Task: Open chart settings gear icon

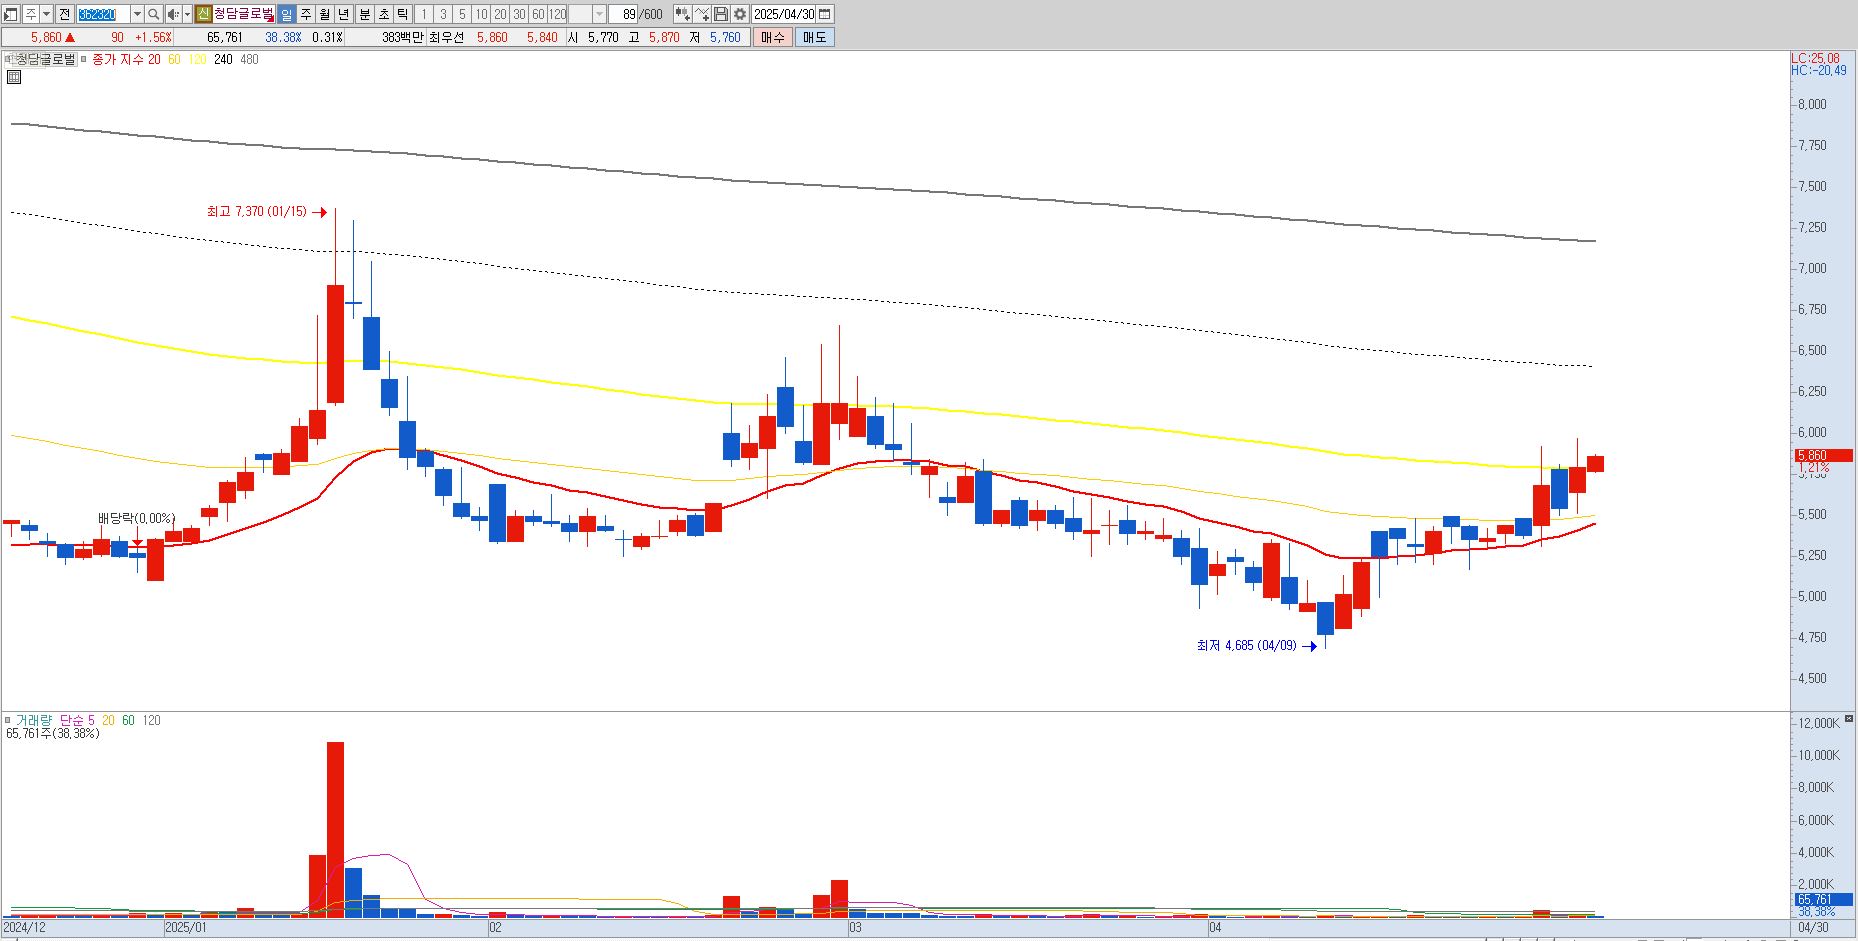Action: click(740, 14)
